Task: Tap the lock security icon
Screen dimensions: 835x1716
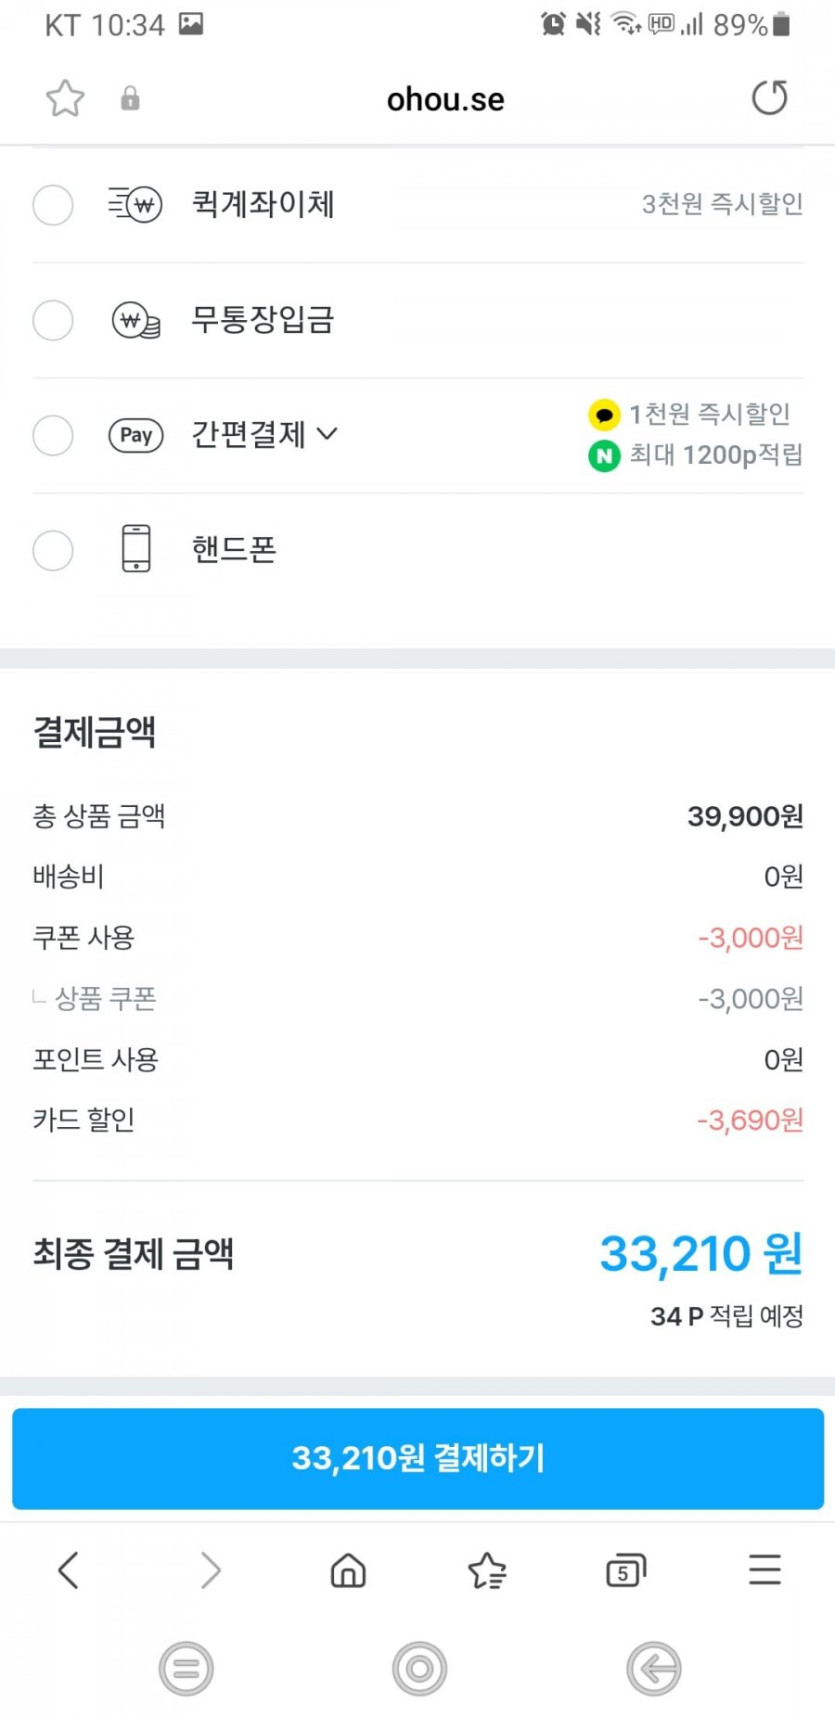Action: tap(130, 98)
